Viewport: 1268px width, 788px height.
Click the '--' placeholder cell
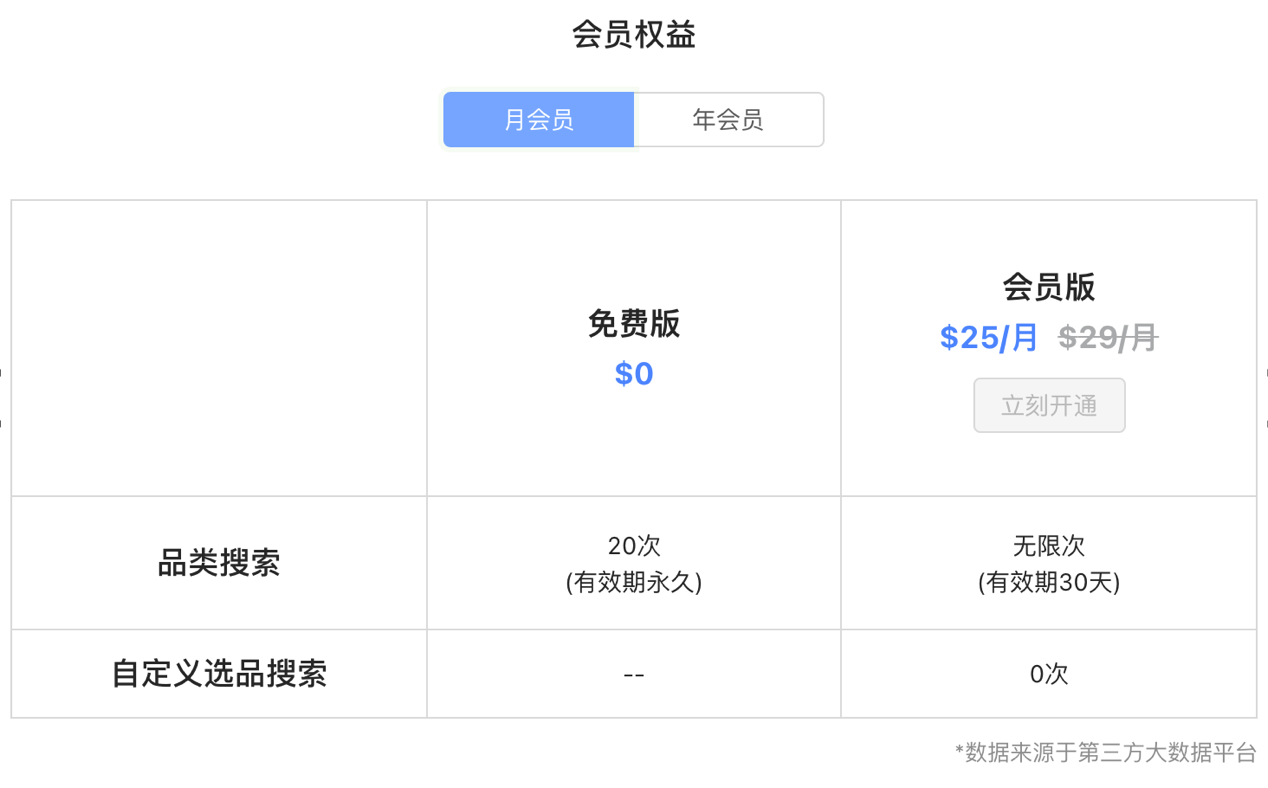click(x=633, y=673)
